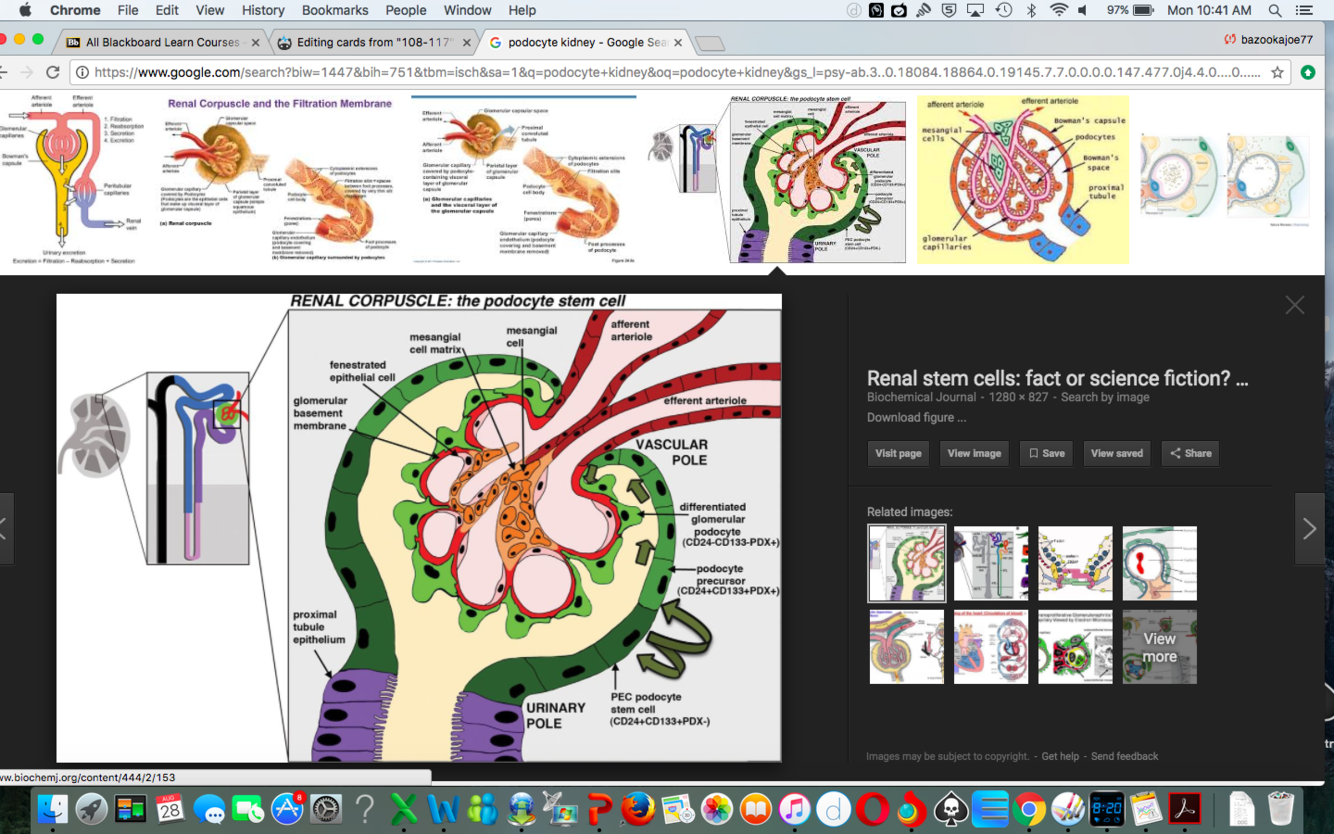Open the Bookmarks menu
Viewport: 1334px width, 834px height.
335,10
